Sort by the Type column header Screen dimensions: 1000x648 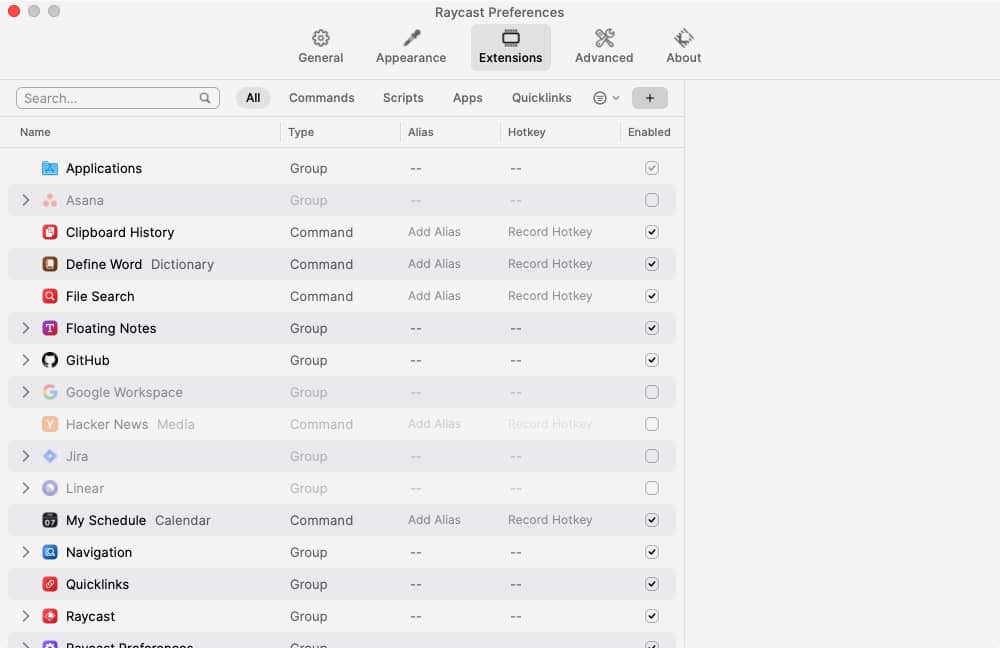tap(301, 132)
